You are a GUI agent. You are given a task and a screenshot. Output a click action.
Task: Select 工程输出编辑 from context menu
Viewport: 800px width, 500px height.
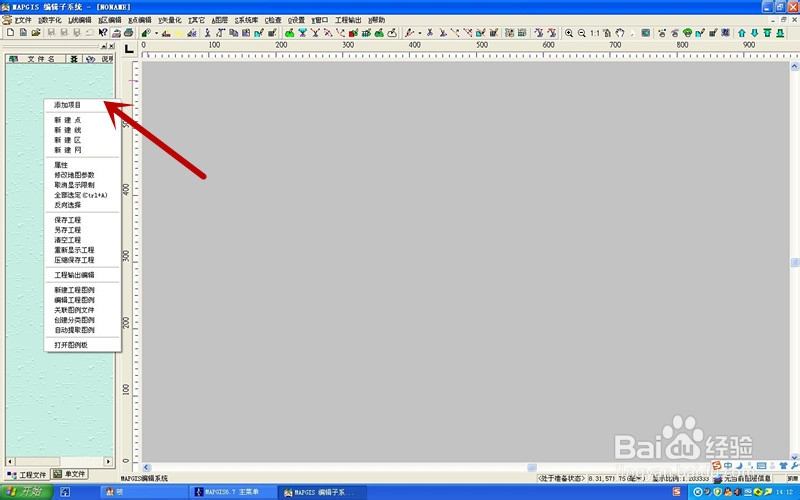tap(83, 275)
